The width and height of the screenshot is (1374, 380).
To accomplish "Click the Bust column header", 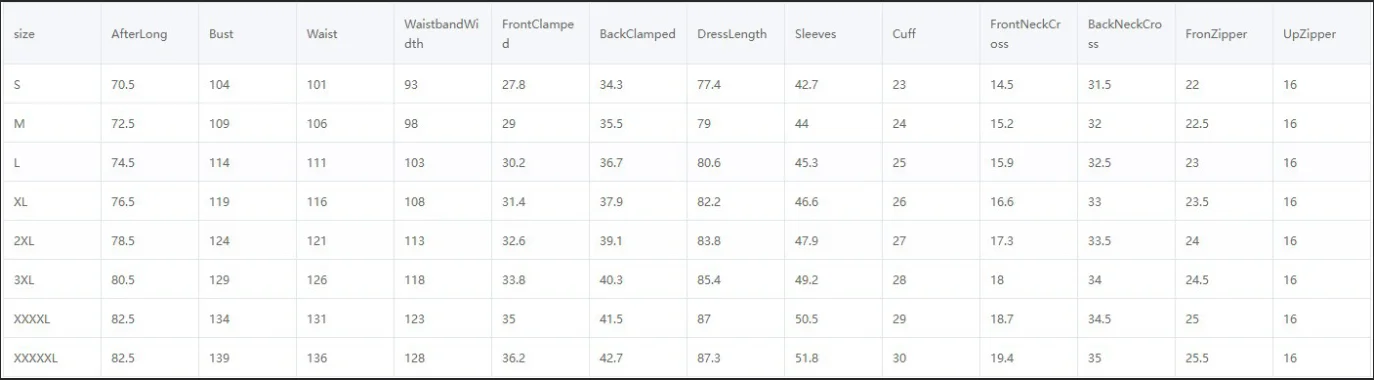I will tap(221, 34).
